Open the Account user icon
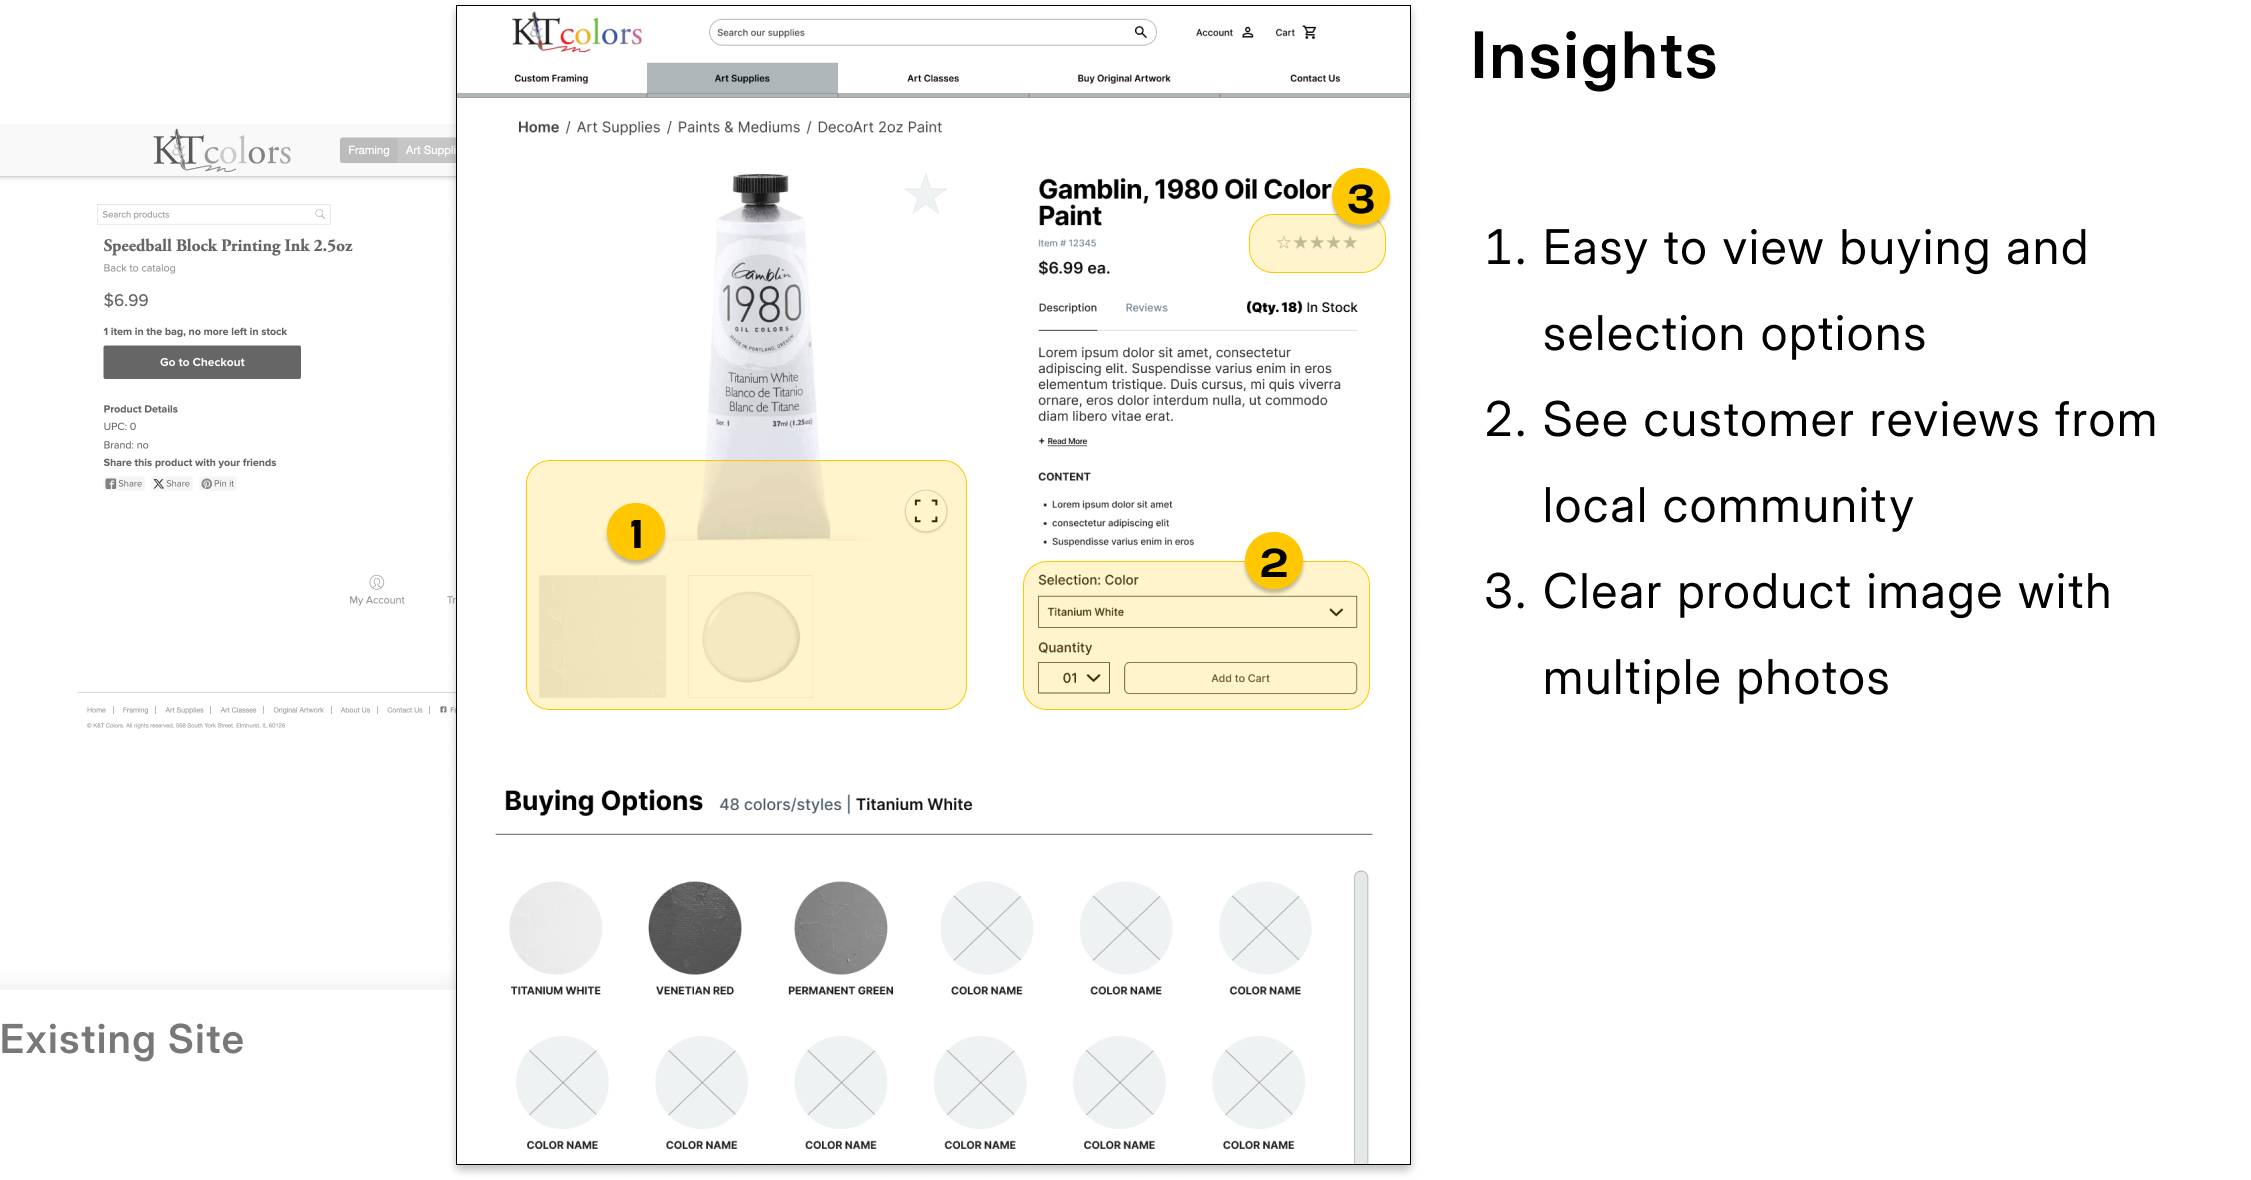The image size is (2251, 1180). pos(1248,33)
